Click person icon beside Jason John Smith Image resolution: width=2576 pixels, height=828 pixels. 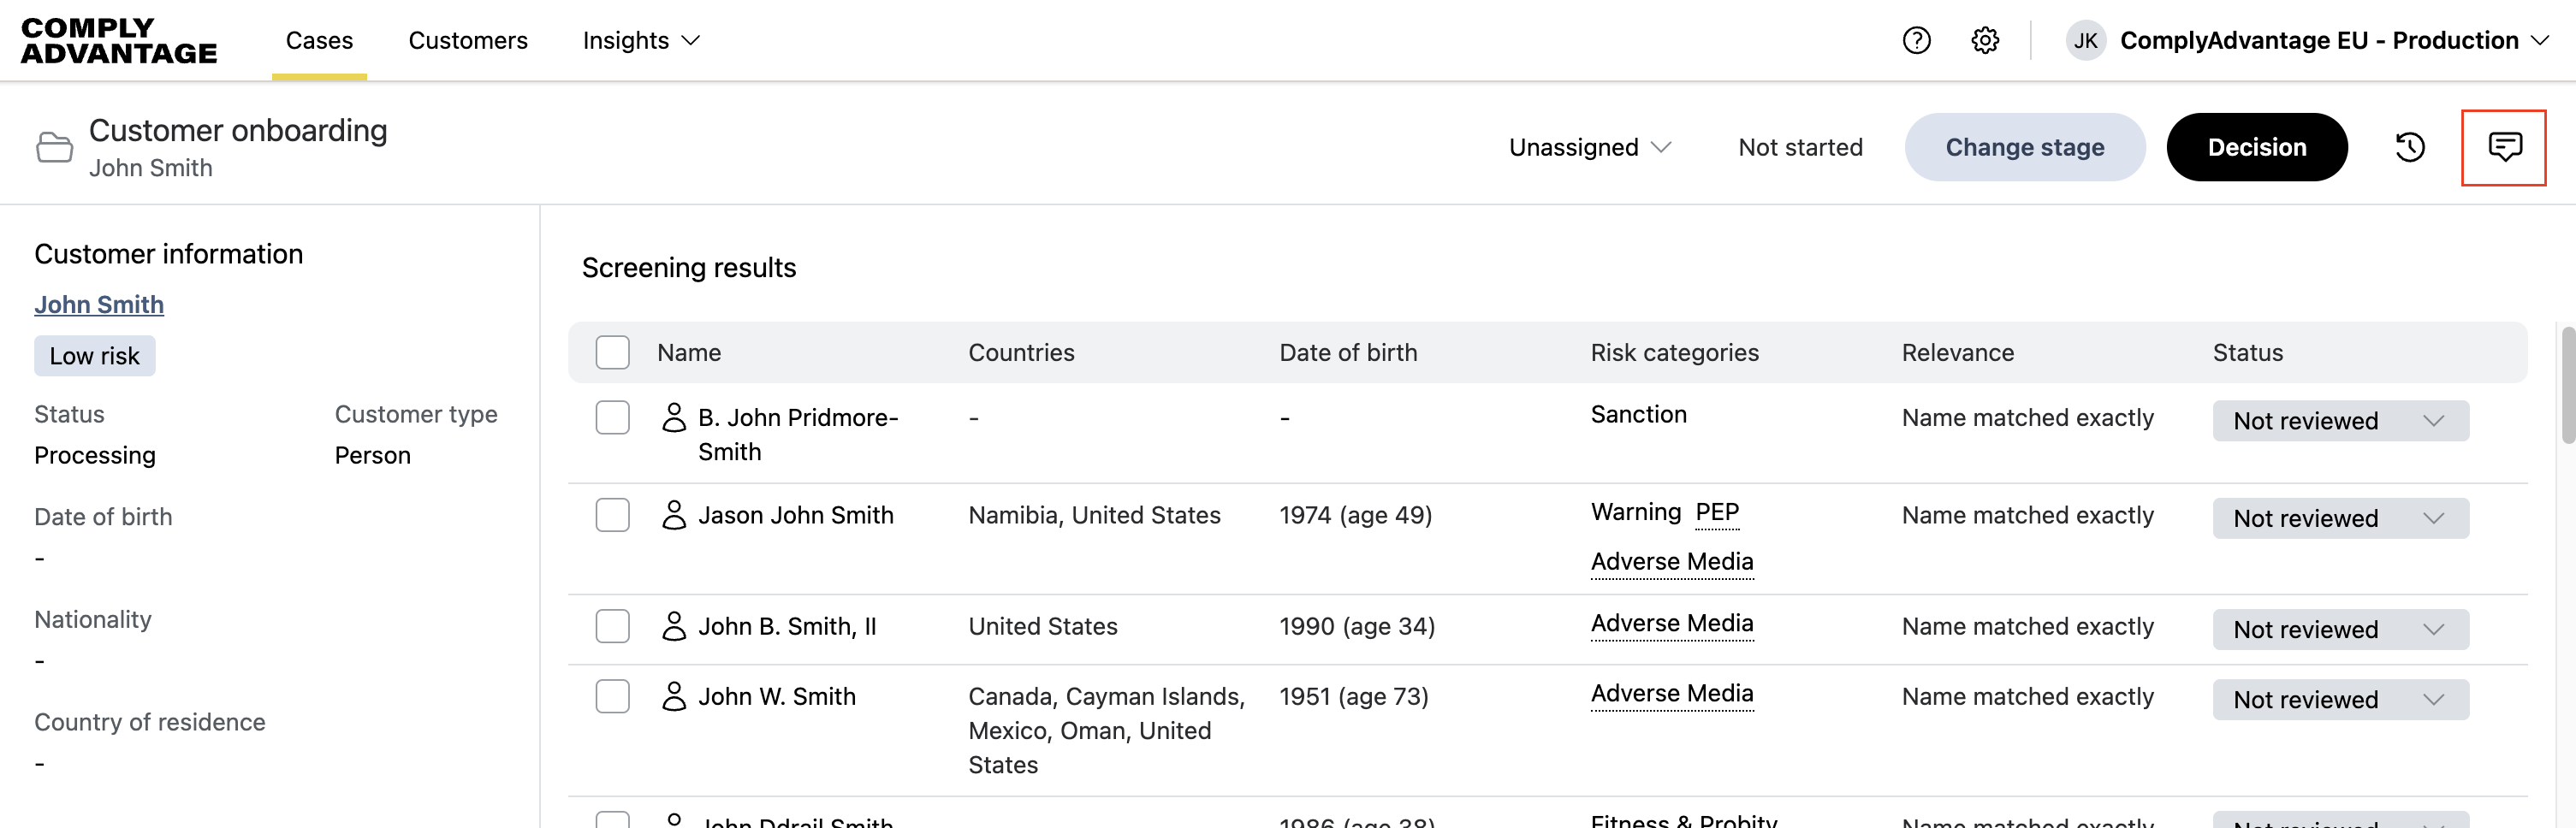[674, 515]
